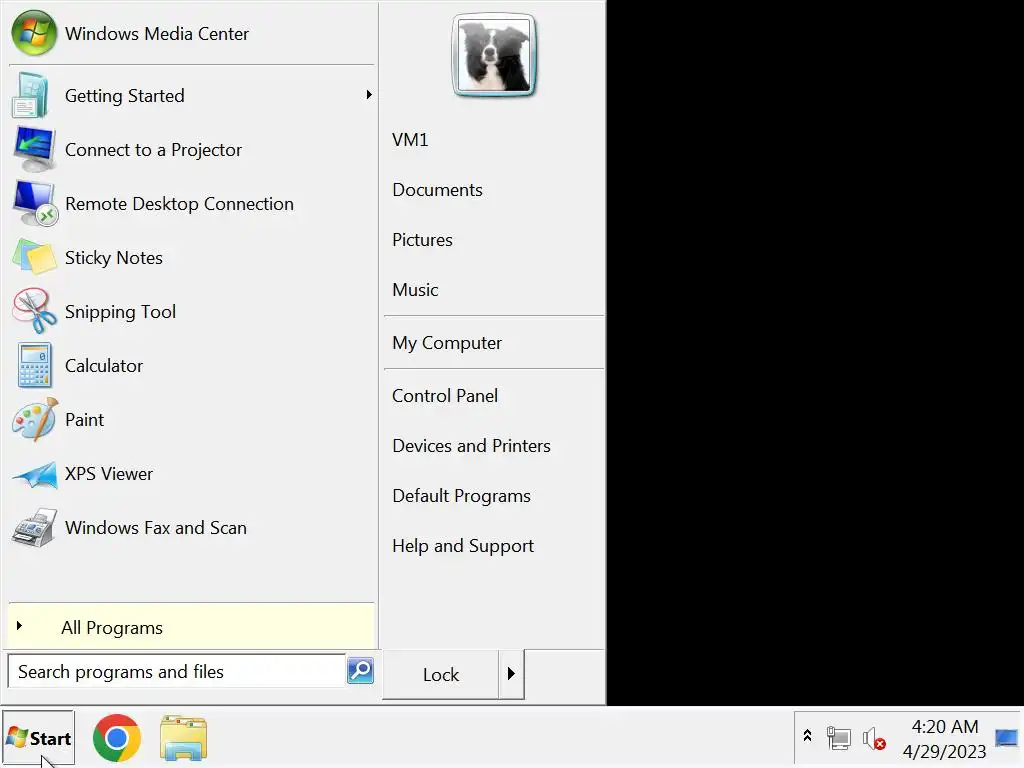Screen dimensions: 1024x768
Task: Select Remote Desktop Connection text
Action: (x=180, y=204)
